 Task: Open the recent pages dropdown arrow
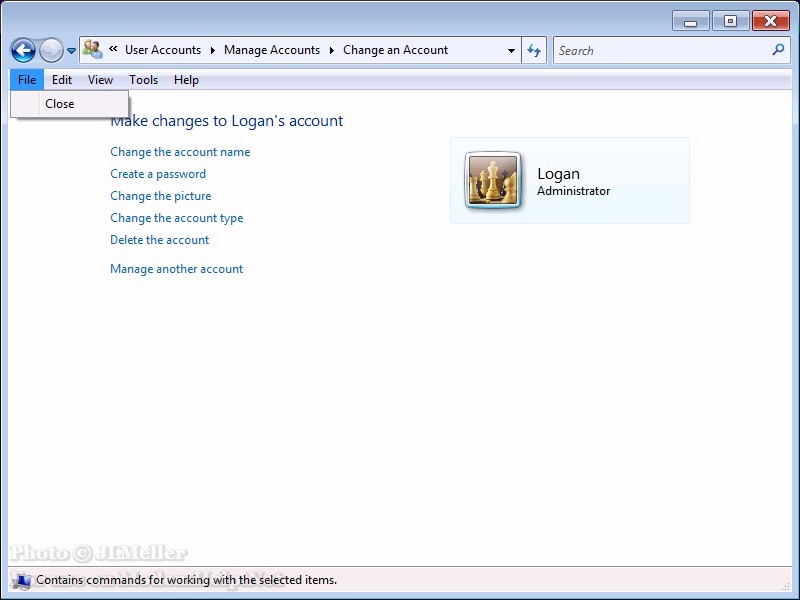[x=71, y=51]
